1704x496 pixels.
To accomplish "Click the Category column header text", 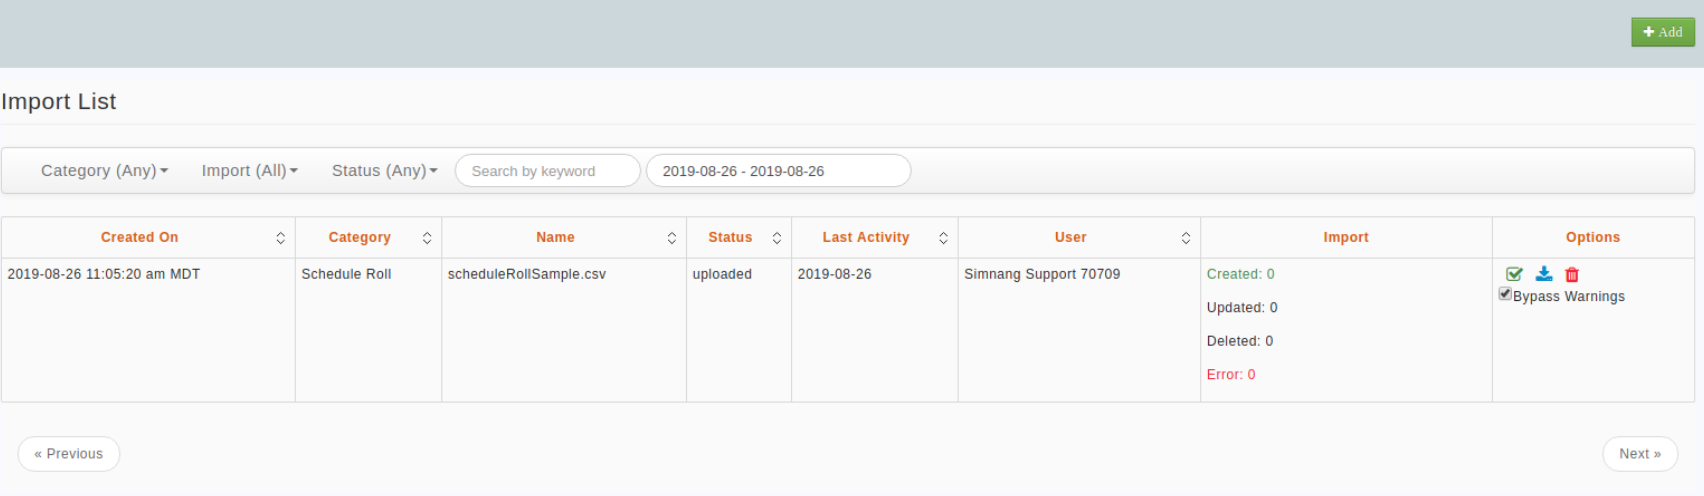I will point(360,238).
